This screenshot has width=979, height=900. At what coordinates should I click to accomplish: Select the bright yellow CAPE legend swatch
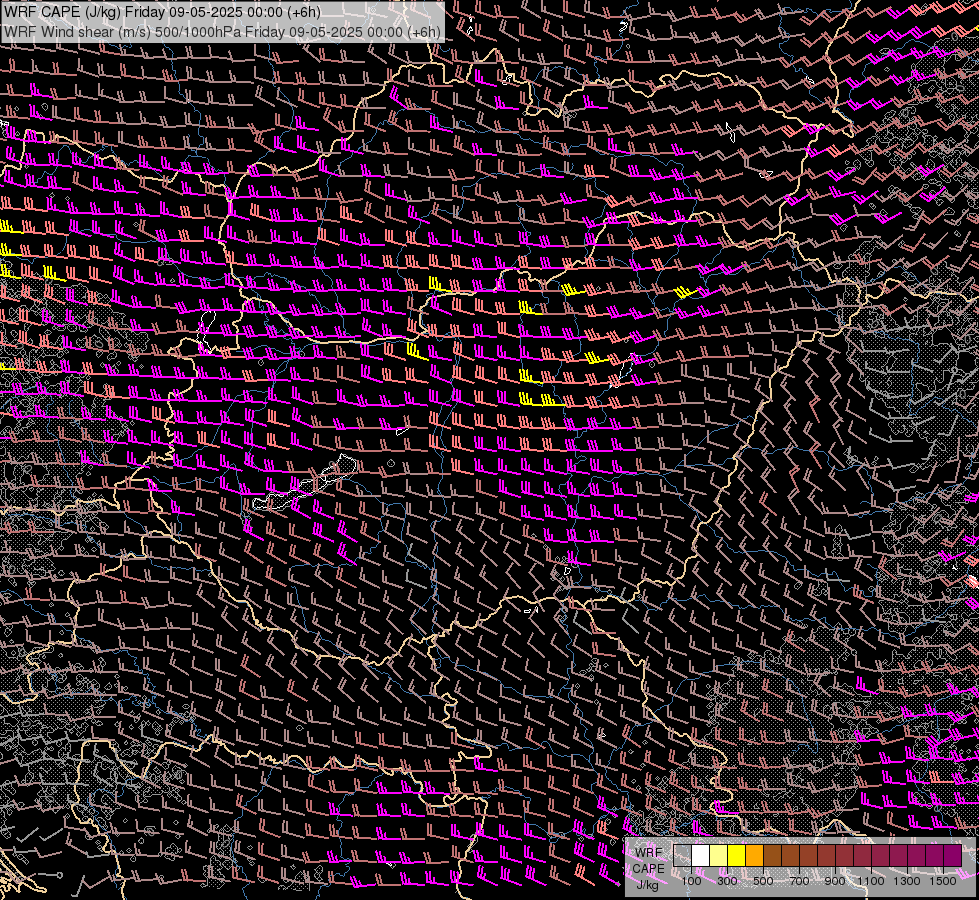tap(737, 856)
